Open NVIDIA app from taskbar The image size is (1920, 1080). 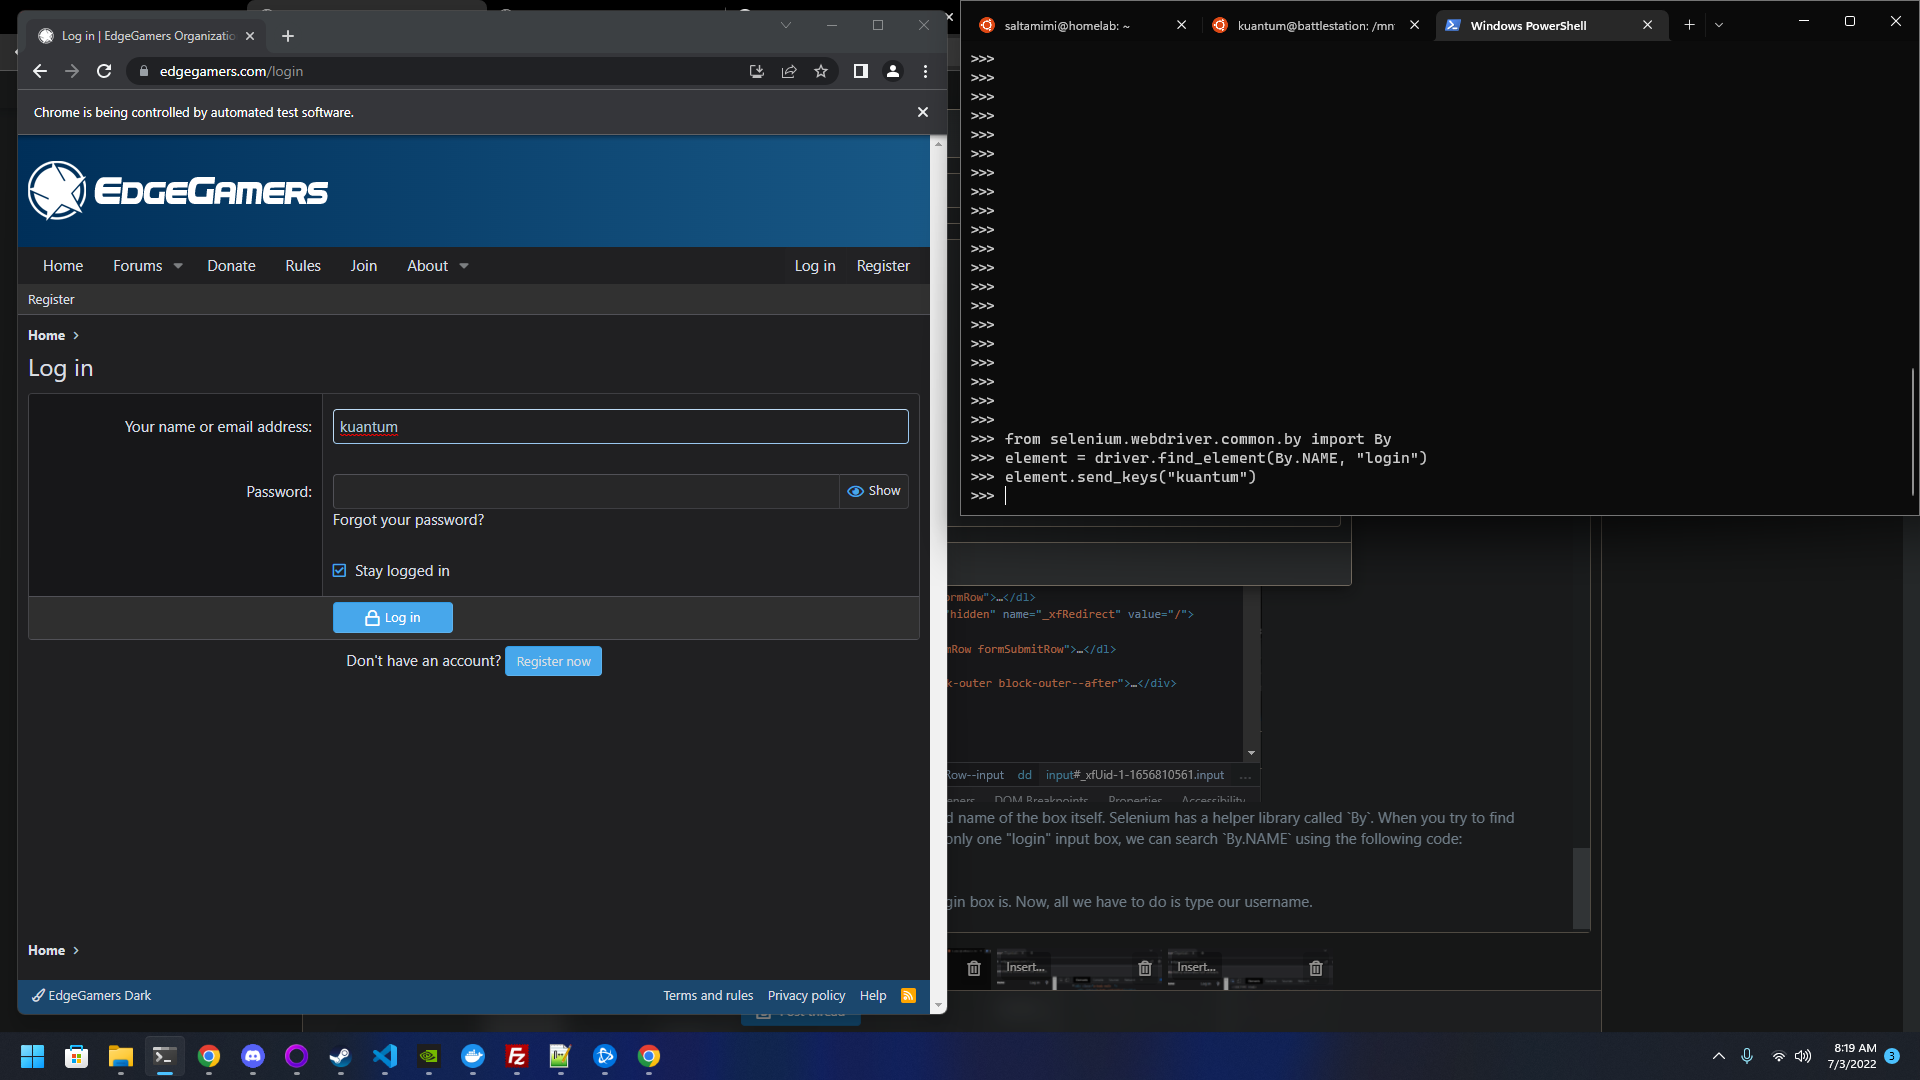[429, 1056]
